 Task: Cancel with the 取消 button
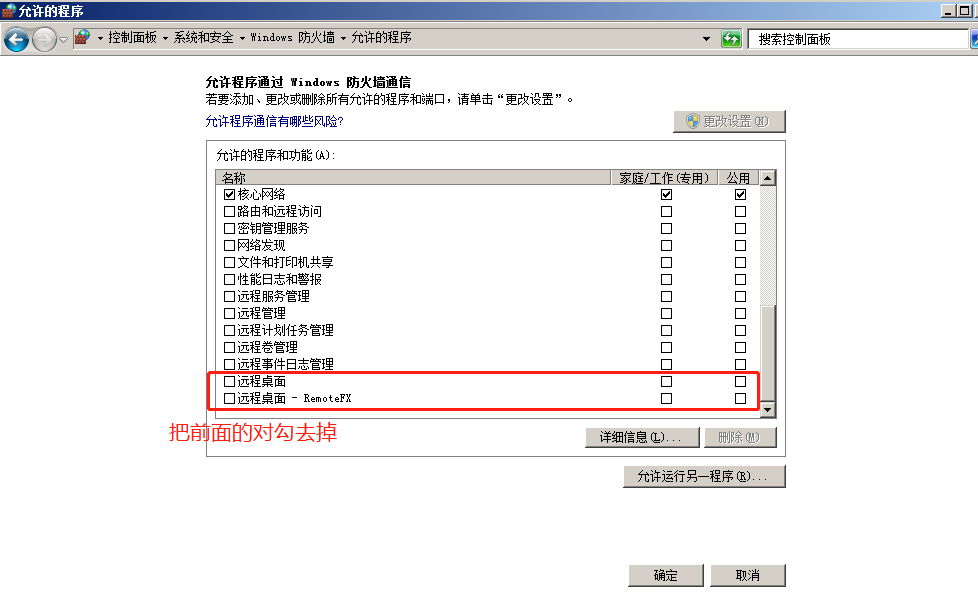point(747,575)
